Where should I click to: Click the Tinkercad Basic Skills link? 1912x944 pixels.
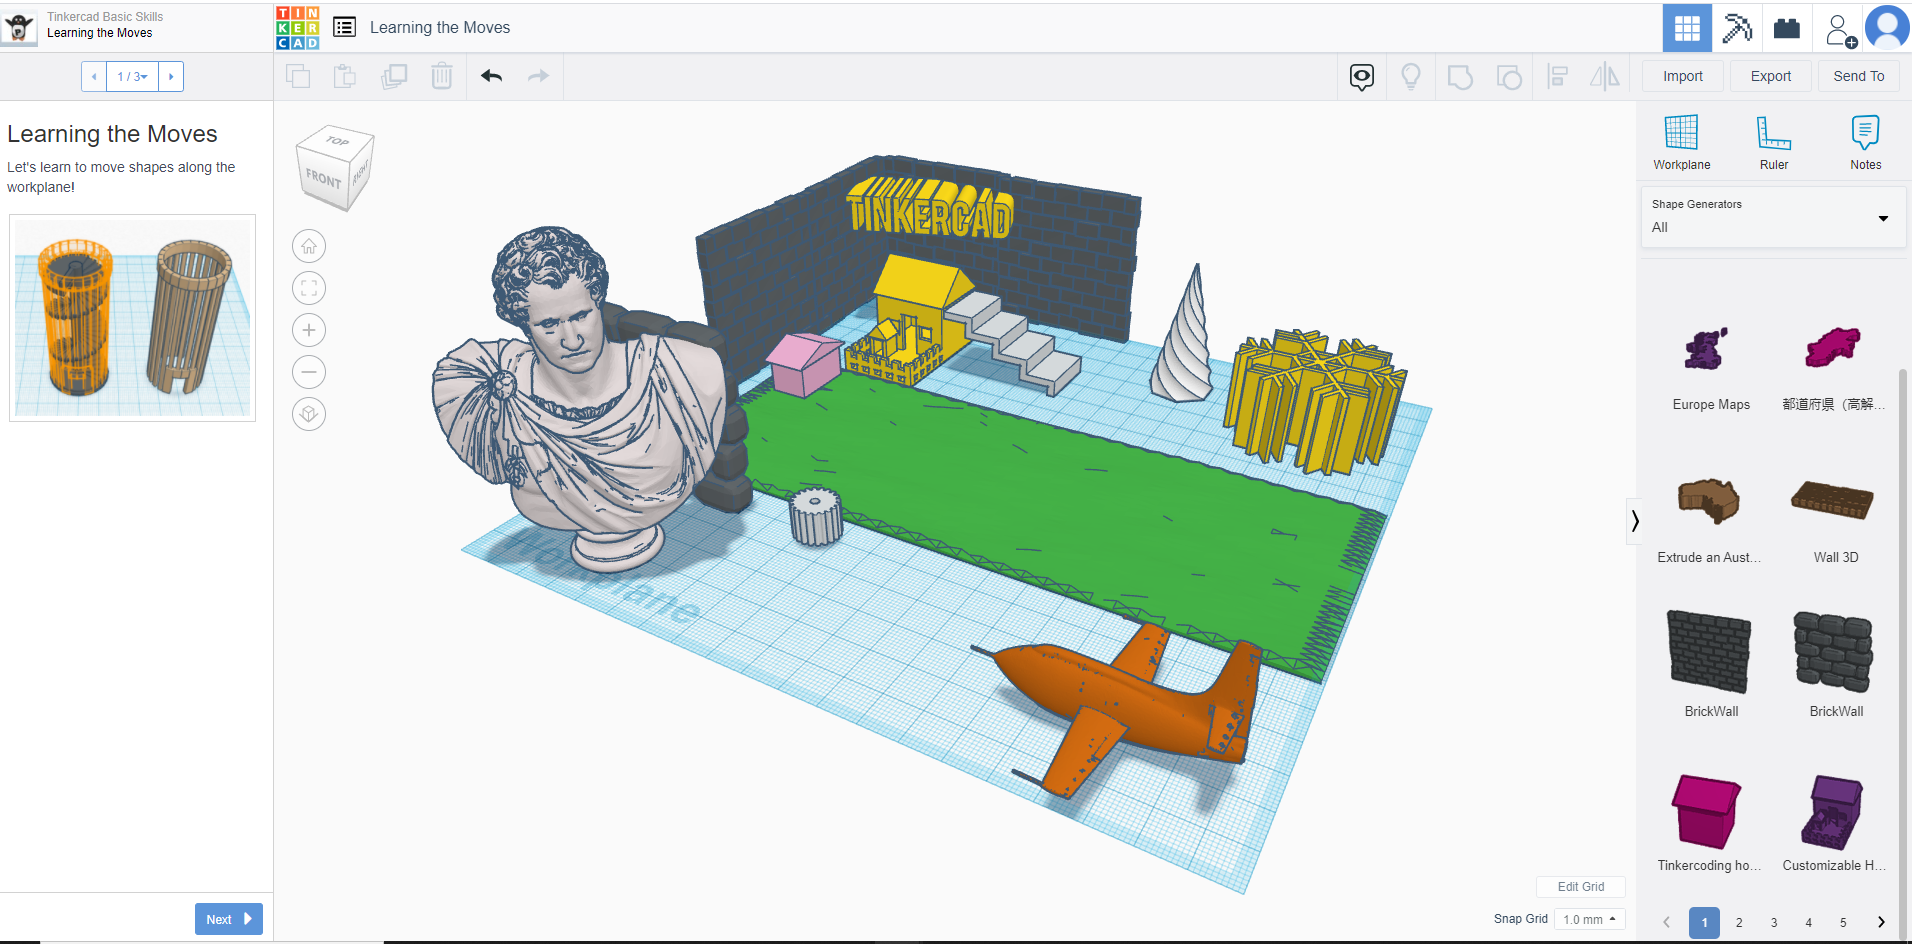(x=105, y=17)
